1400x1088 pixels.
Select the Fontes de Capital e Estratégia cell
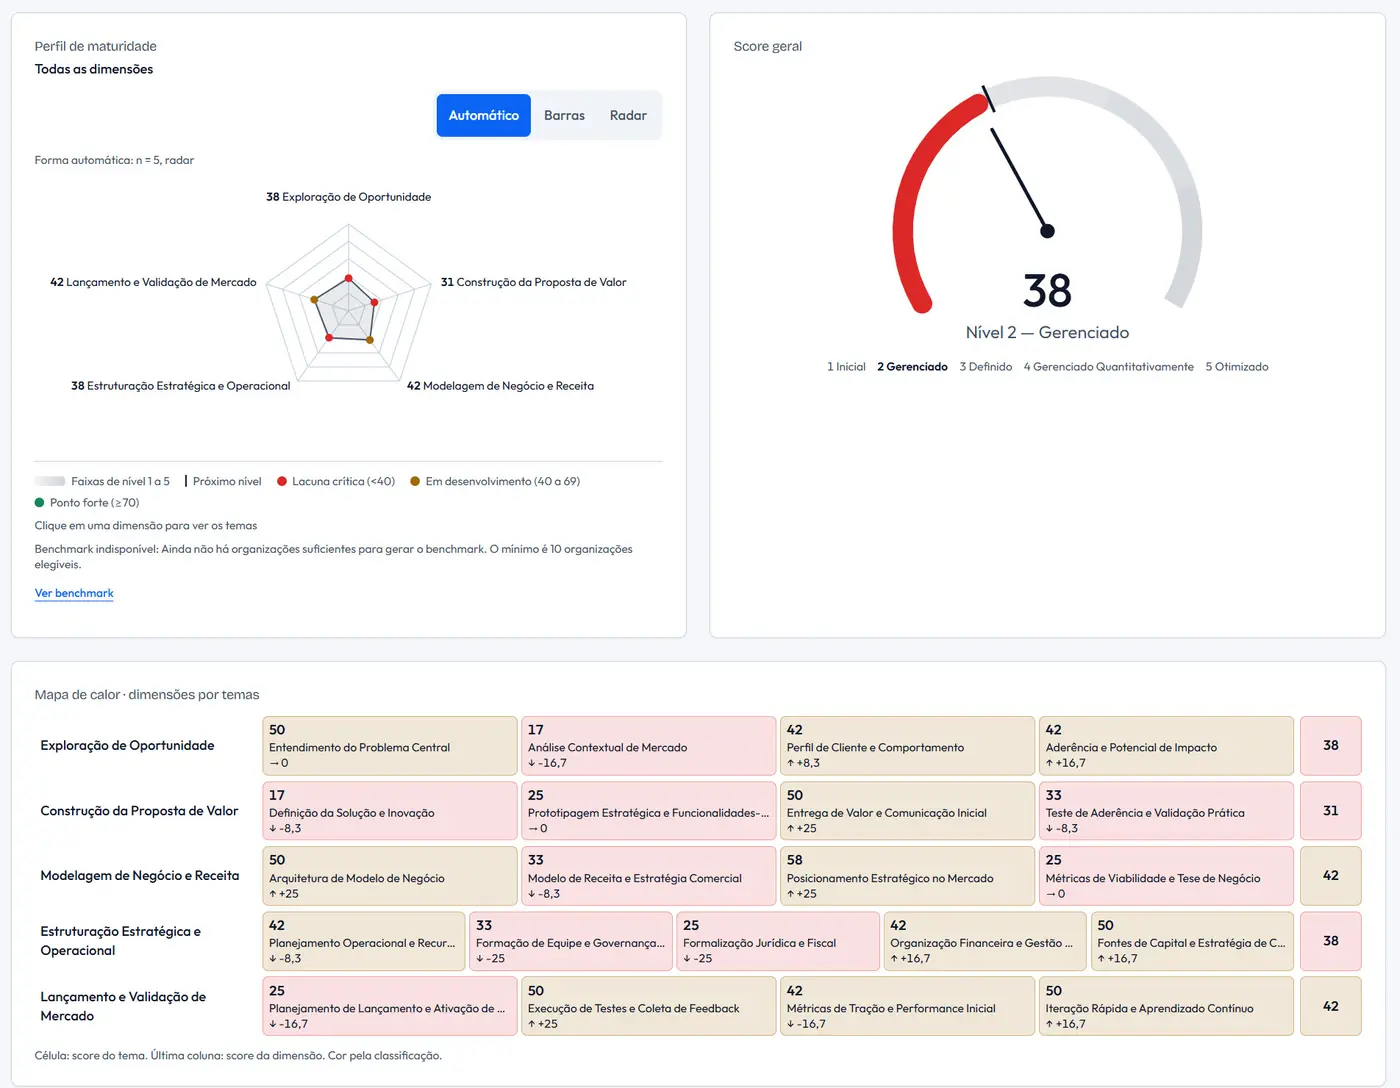(1193, 941)
